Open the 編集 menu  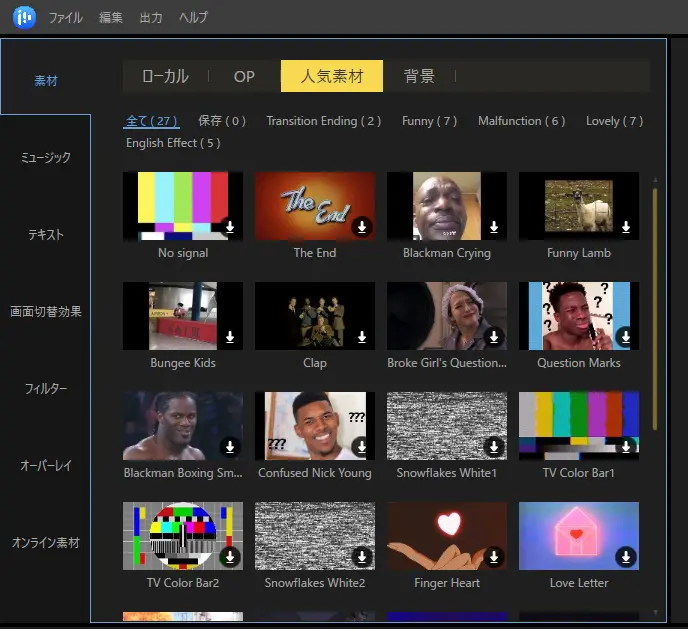click(111, 18)
